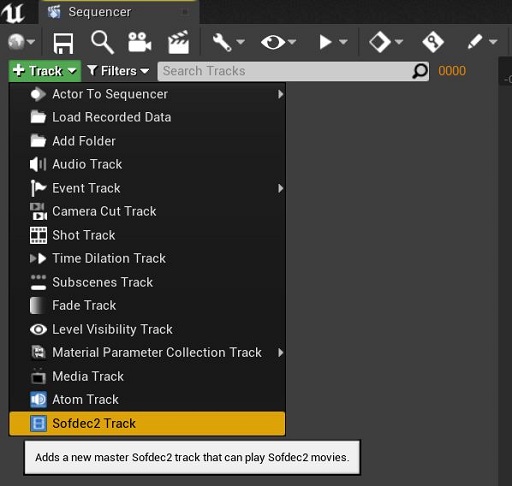The height and width of the screenshot is (486, 512).
Task: Add a Time Dilation Track
Action: pyautogui.click(x=147, y=258)
